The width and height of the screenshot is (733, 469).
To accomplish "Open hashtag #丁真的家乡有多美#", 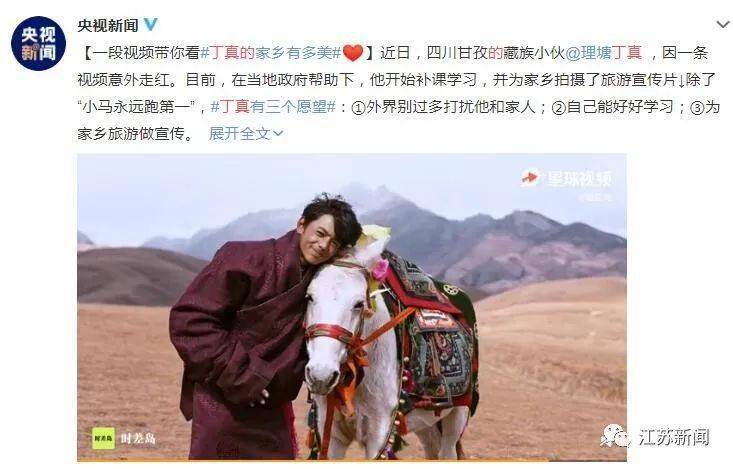I will [271, 53].
